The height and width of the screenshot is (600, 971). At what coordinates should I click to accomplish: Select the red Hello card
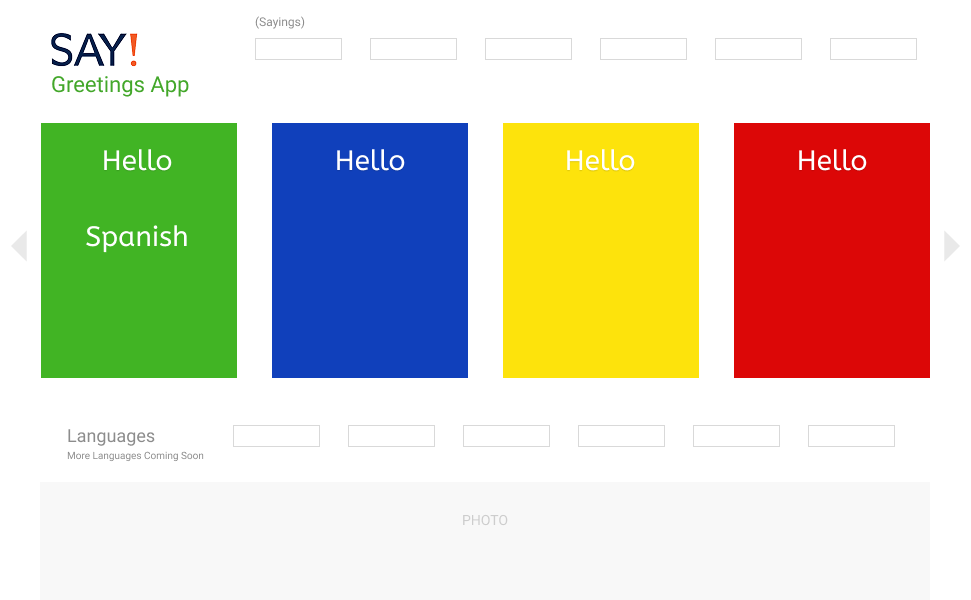pyautogui.click(x=832, y=250)
